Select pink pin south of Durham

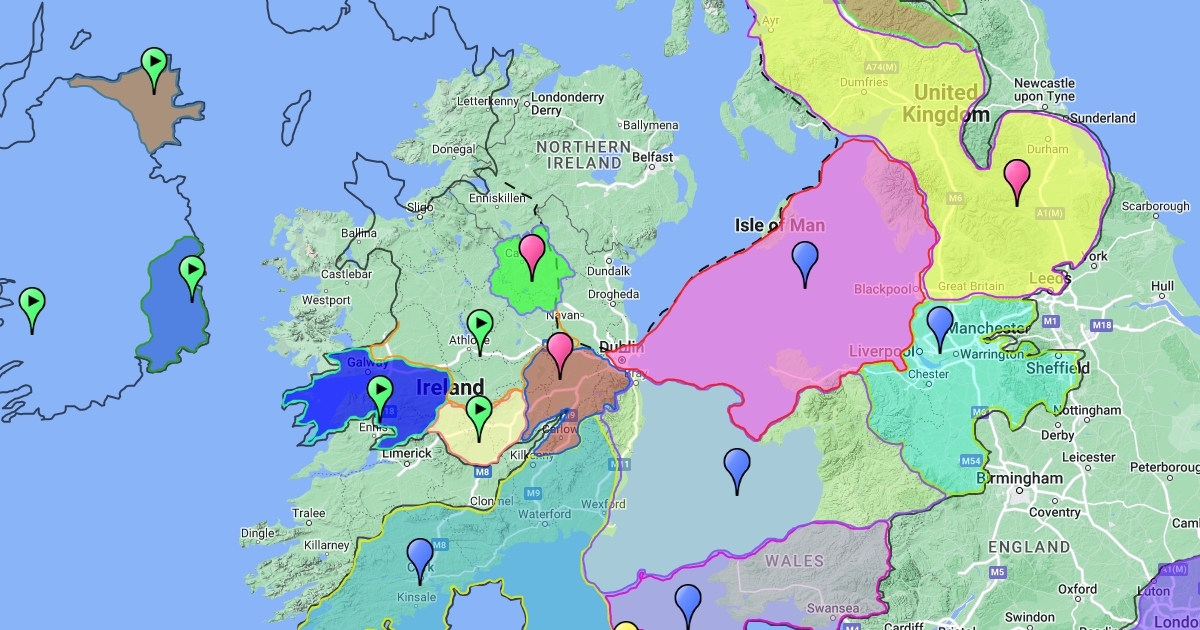pyautogui.click(x=1017, y=180)
